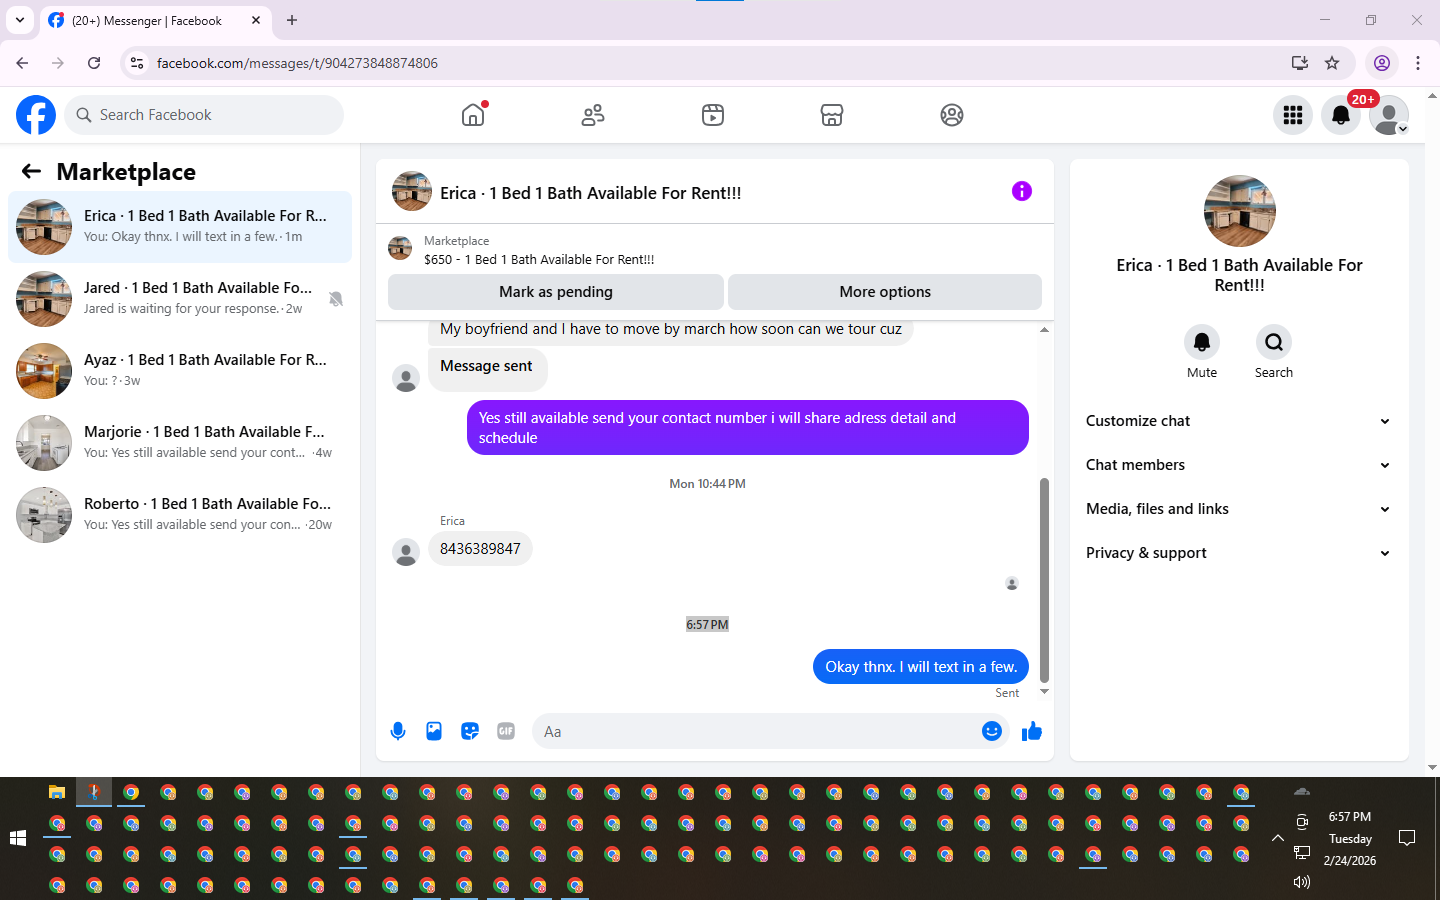The image size is (1440, 900).
Task: Open the Windows notification center icon
Action: 1407,838
